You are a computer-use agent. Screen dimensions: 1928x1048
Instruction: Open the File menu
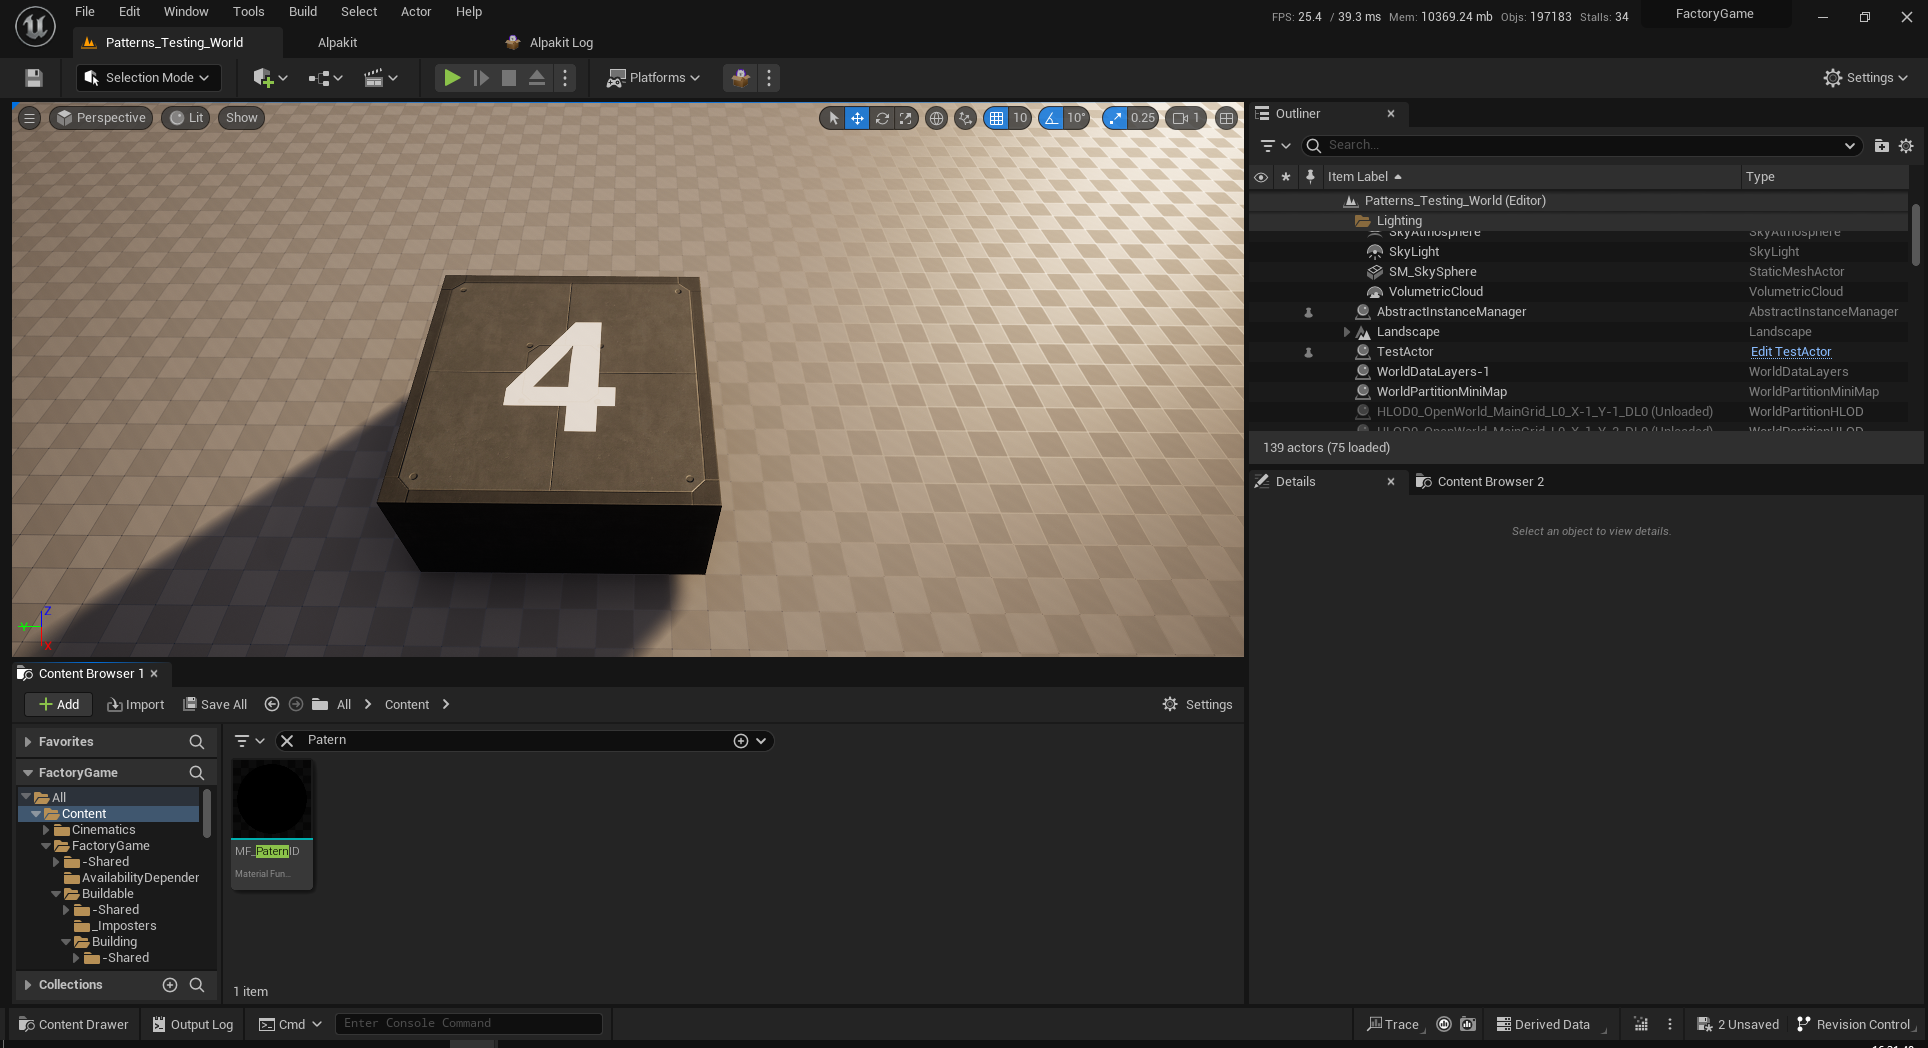(x=85, y=12)
